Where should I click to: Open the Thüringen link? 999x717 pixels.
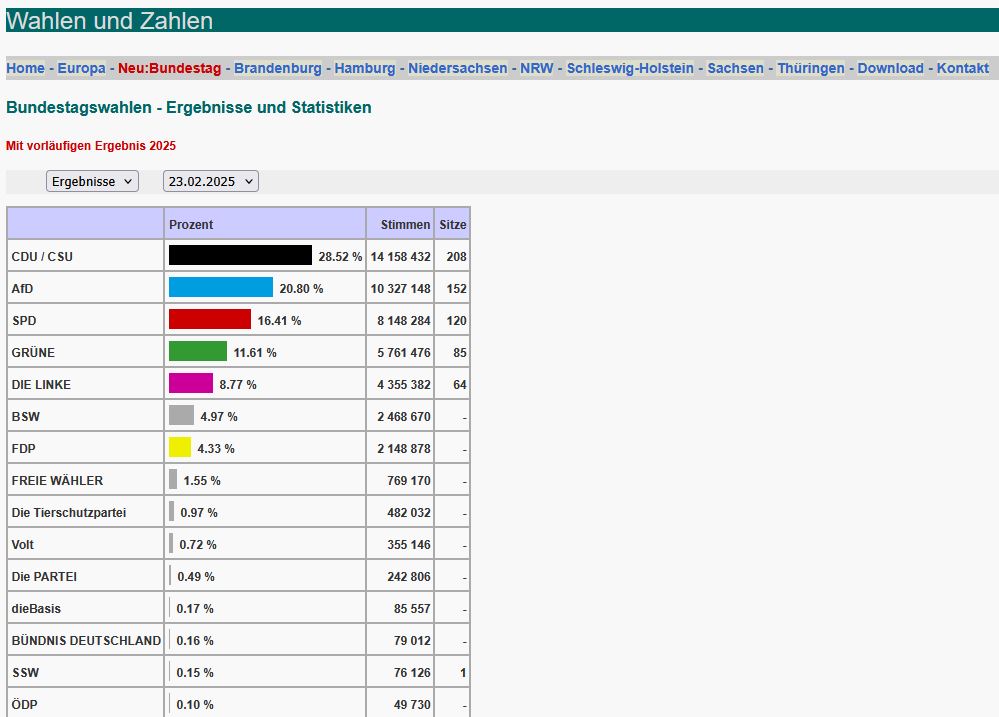[811, 68]
